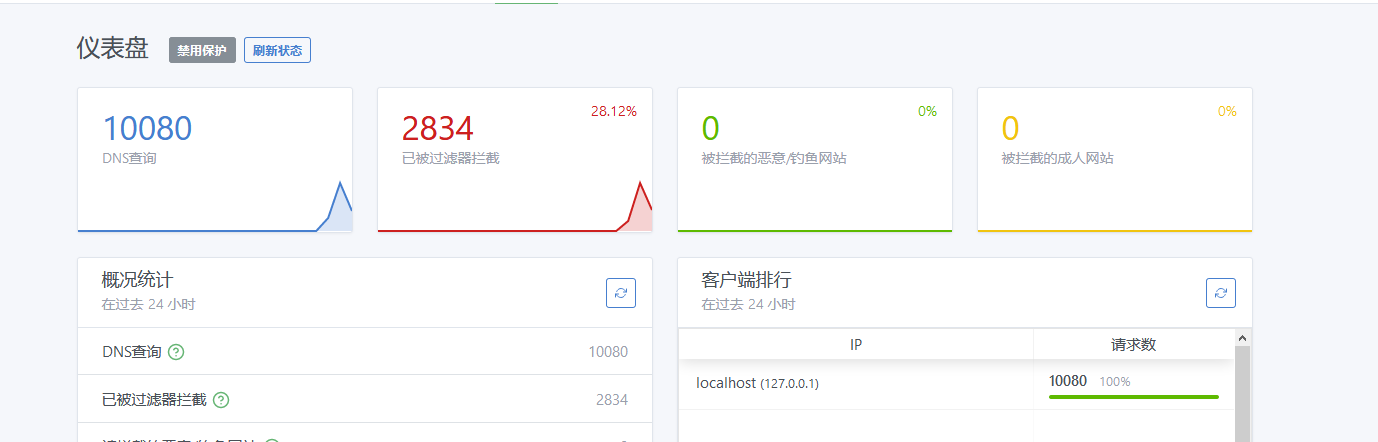Image resolution: width=1378 pixels, height=442 pixels.
Task: Open the 2834 已被过滤器拦截 card
Action: coord(515,160)
